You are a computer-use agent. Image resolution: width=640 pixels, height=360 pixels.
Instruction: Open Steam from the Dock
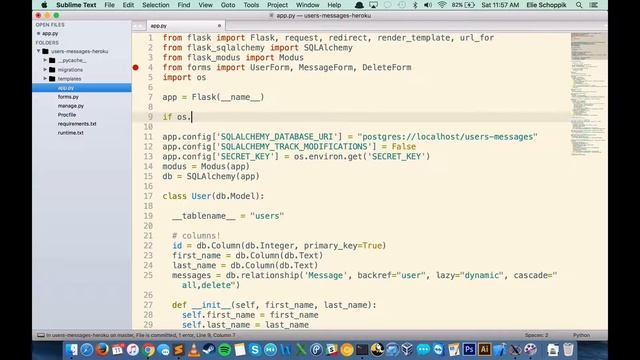tap(209, 350)
